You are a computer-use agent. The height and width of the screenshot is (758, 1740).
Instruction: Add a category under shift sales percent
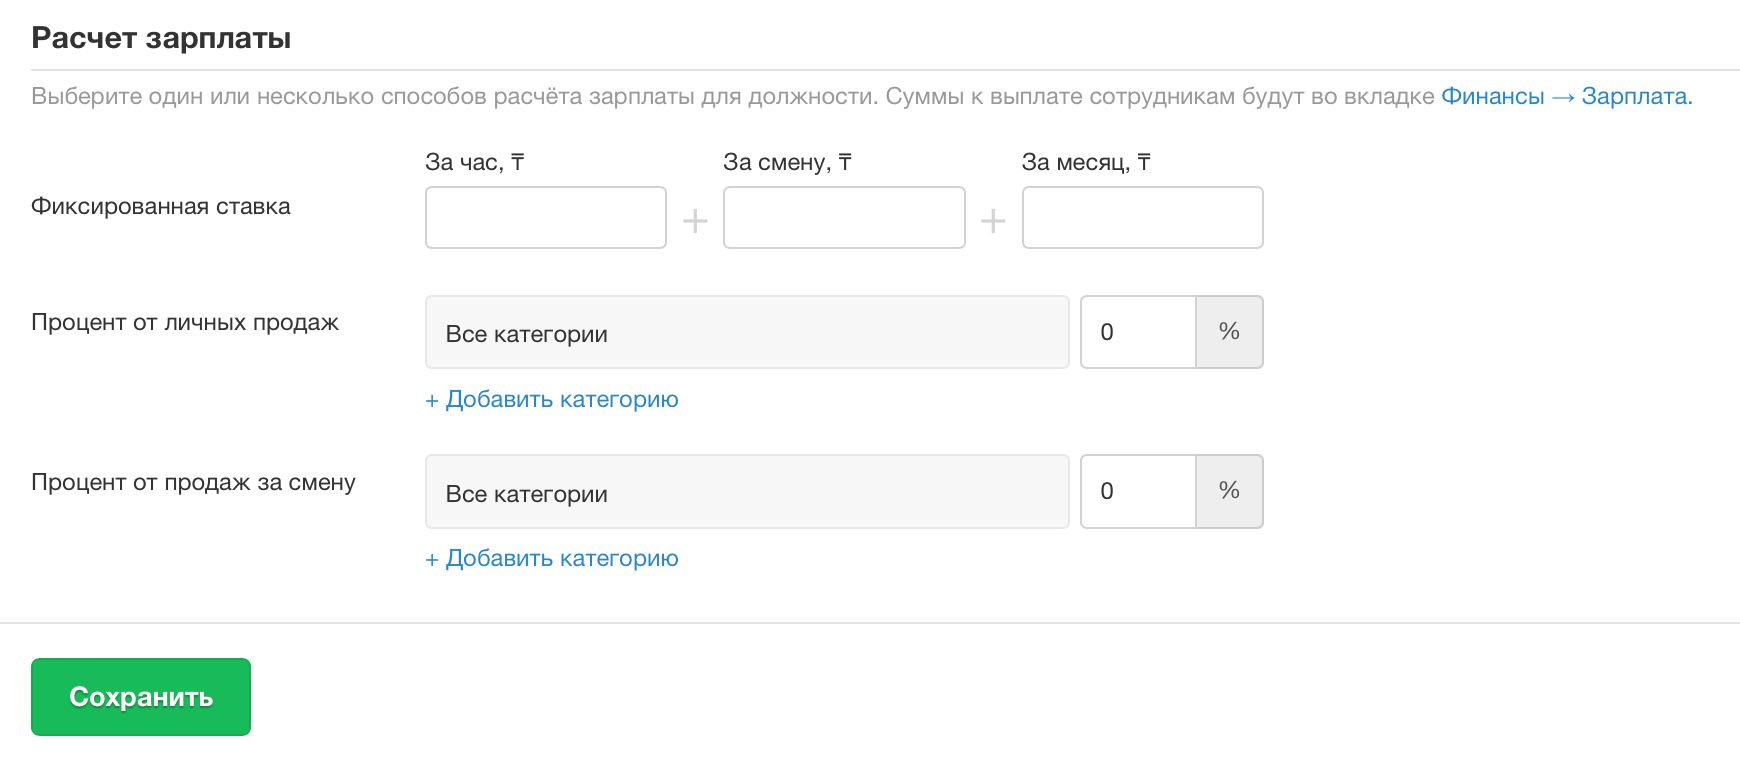(552, 558)
